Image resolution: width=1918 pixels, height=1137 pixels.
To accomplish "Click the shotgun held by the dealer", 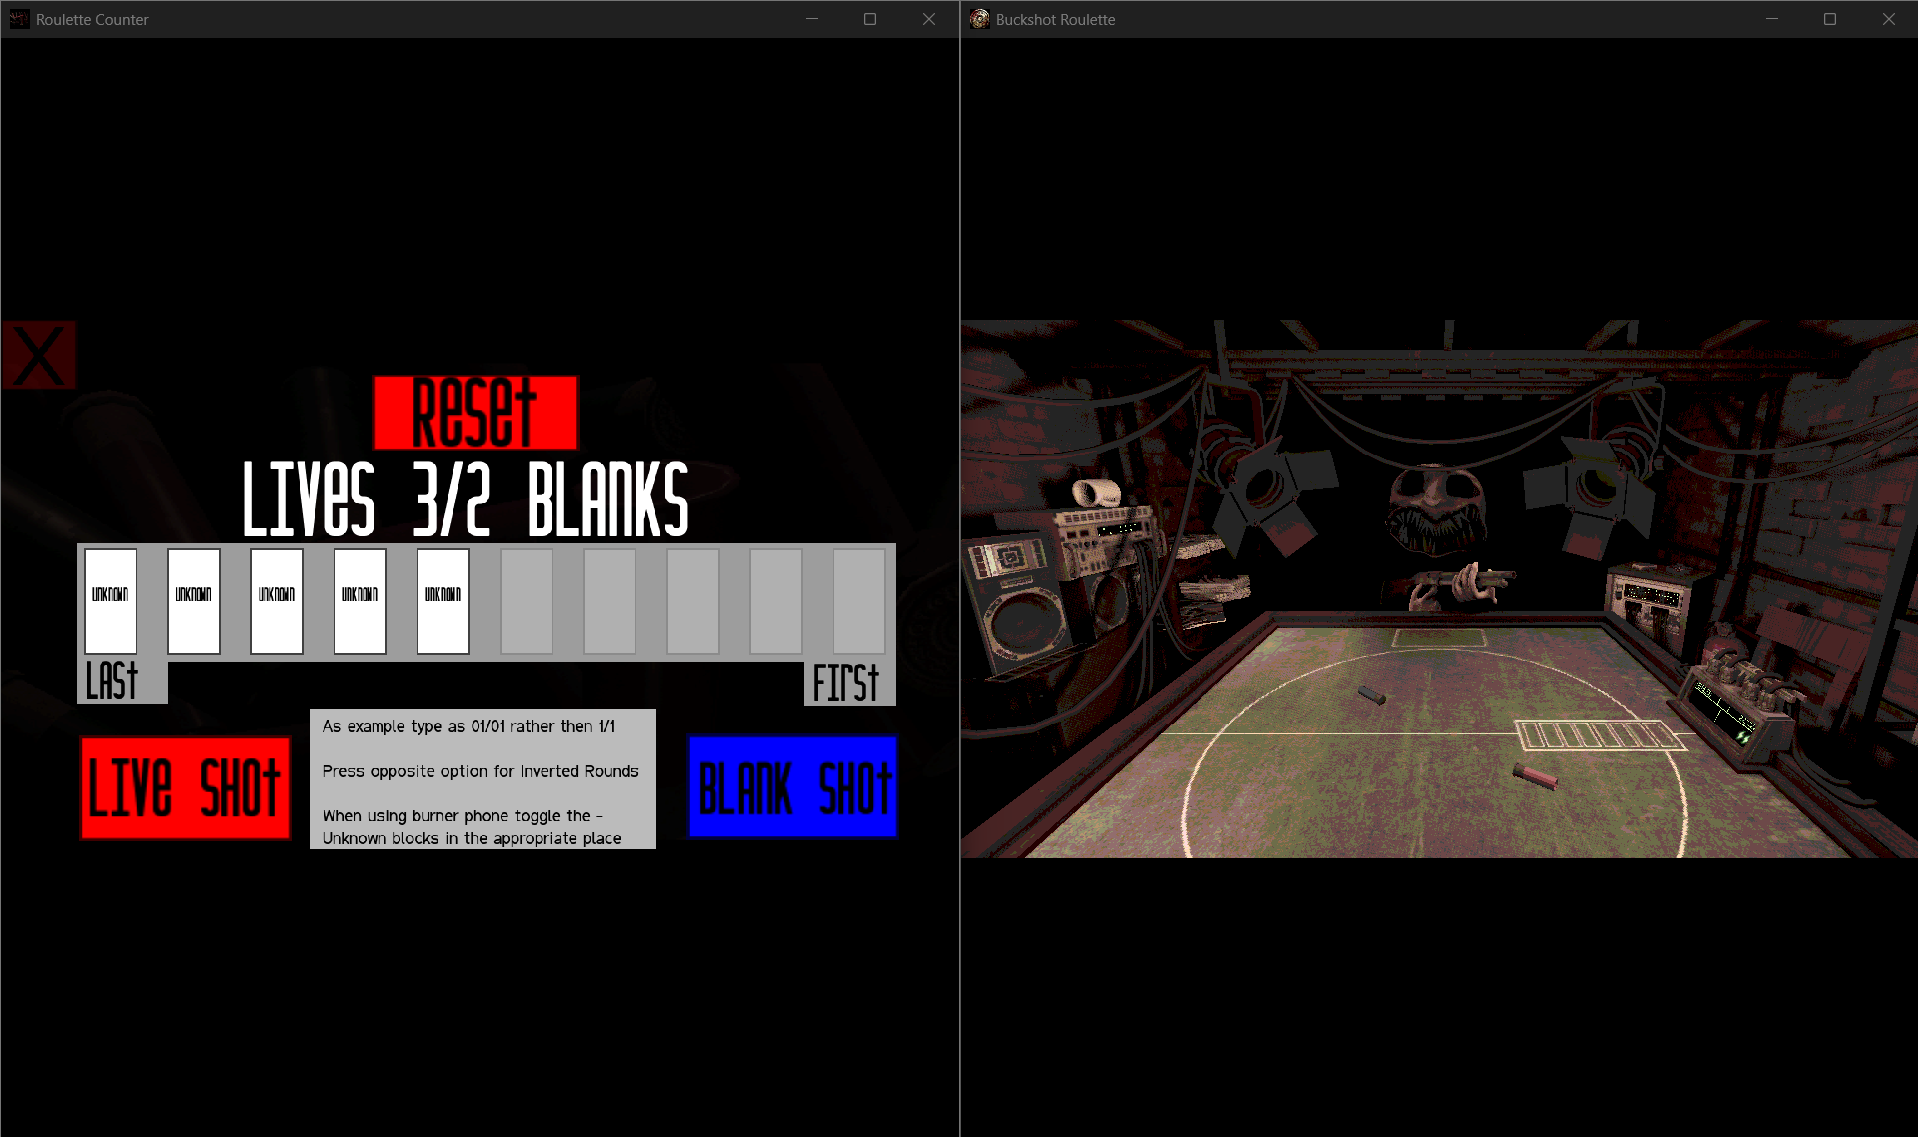I will pos(1450,585).
